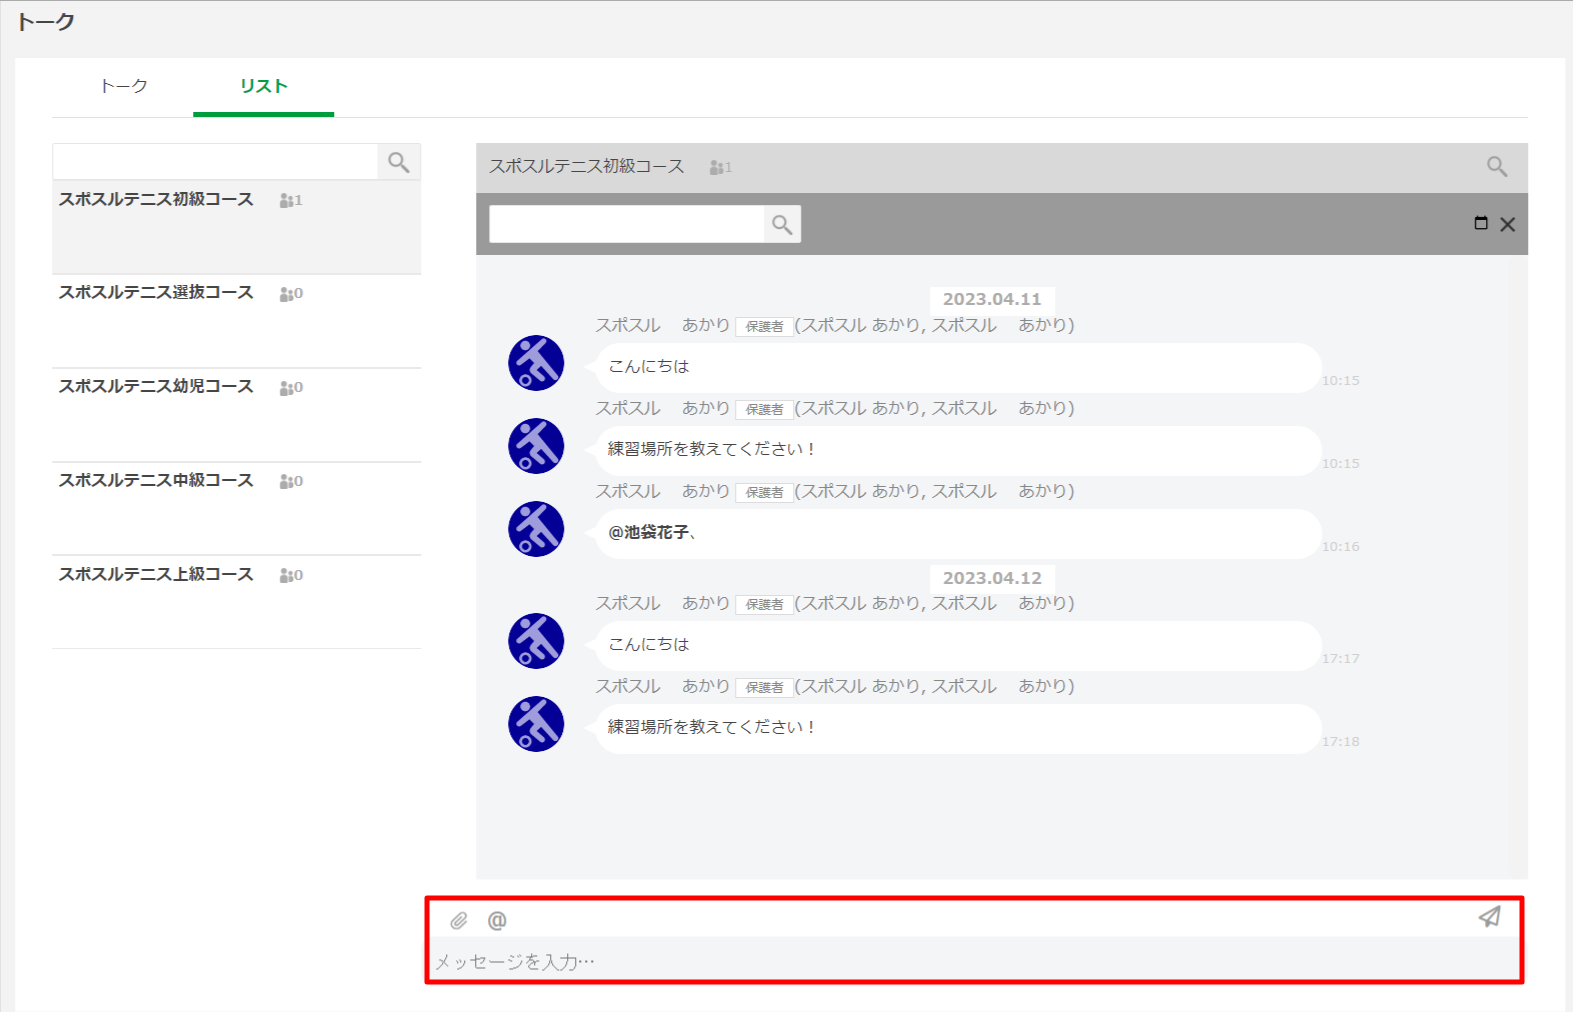Image resolution: width=1573 pixels, height=1012 pixels.
Task: Open スポスルテニス選抜コース chat
Action: point(237,321)
